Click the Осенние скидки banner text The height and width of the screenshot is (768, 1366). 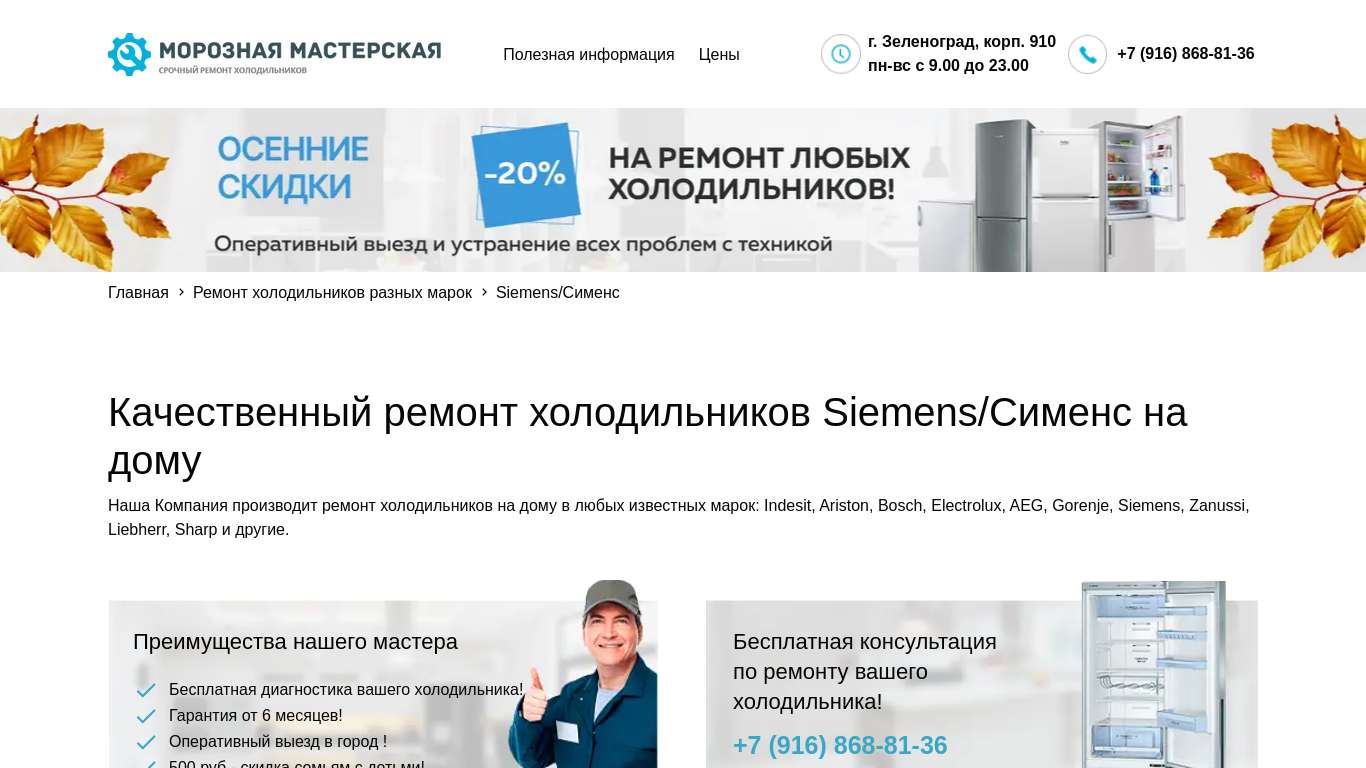(293, 168)
